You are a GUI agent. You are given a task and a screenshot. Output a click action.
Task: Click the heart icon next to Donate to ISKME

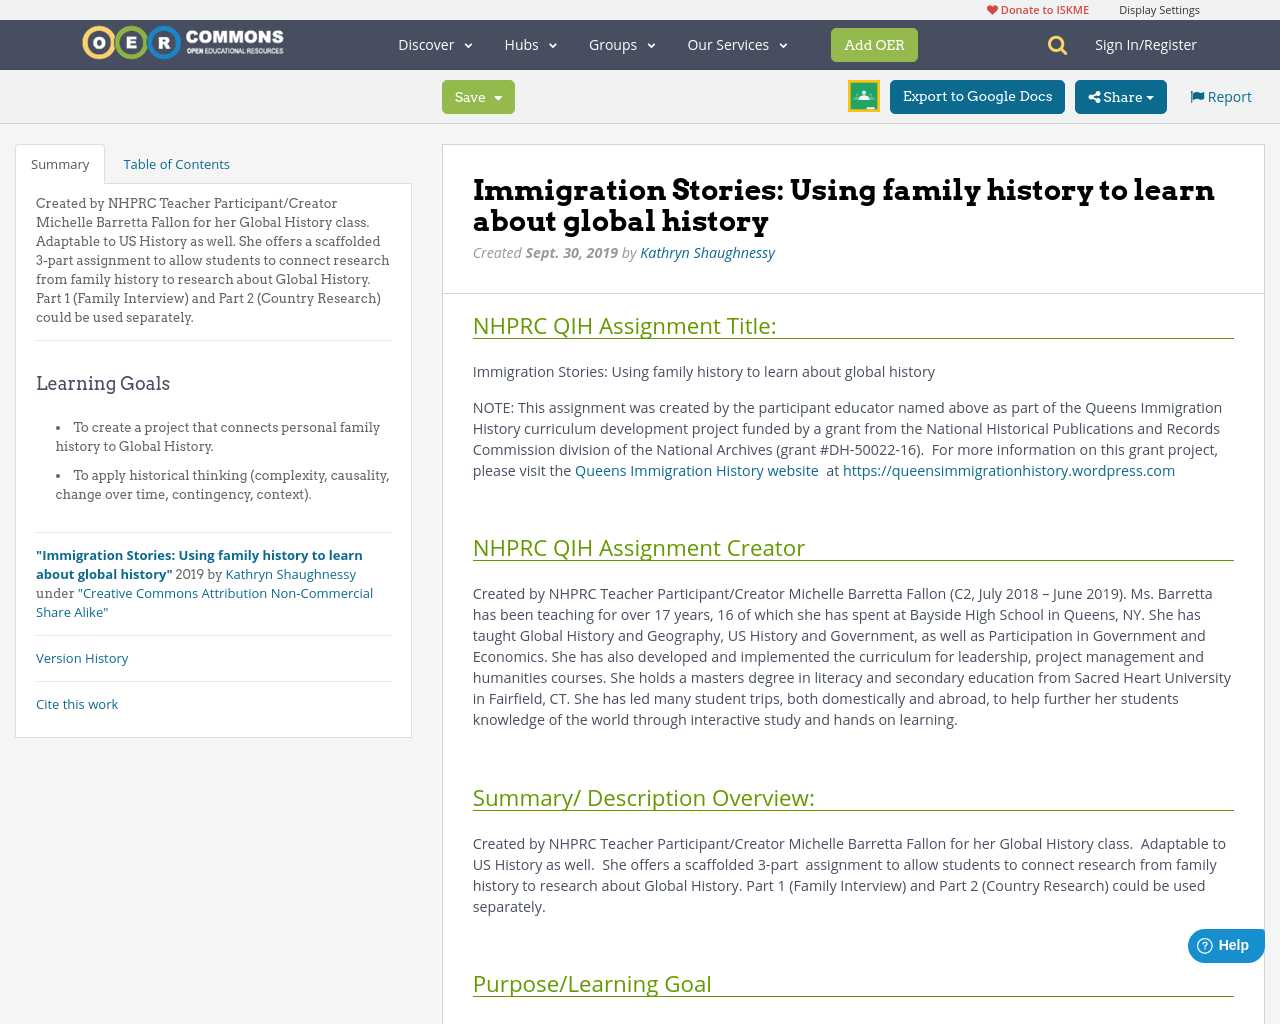coord(990,8)
